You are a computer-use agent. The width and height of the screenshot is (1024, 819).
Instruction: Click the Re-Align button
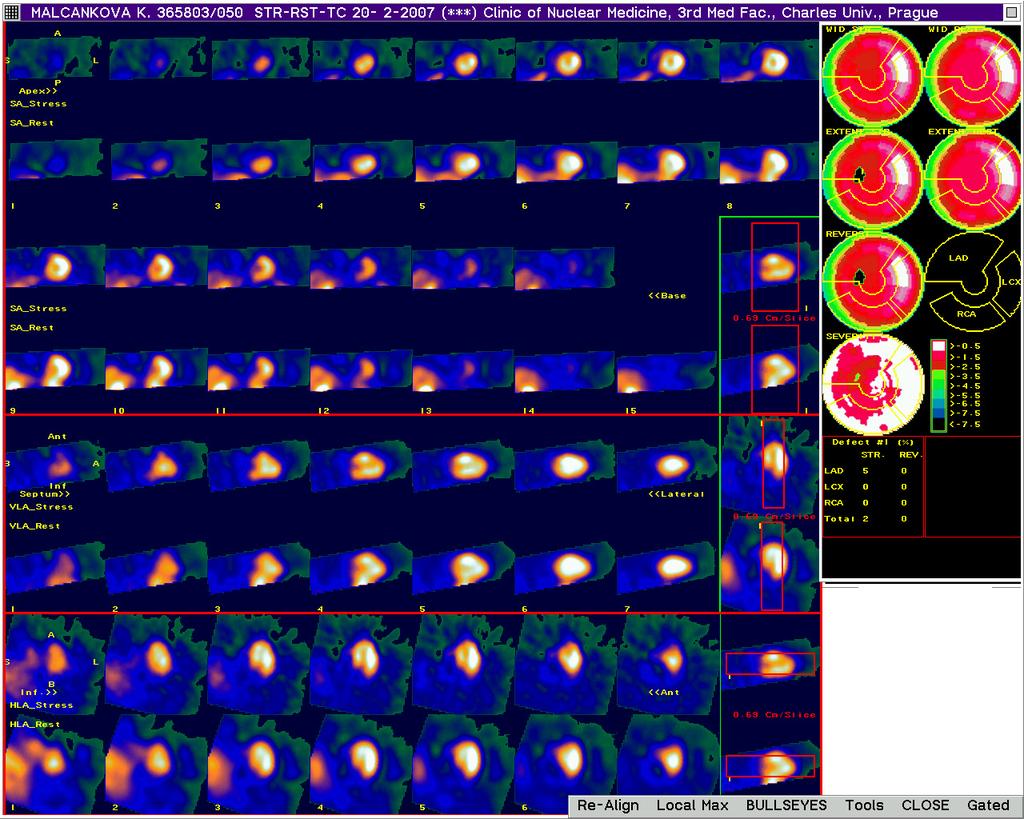click(607, 805)
